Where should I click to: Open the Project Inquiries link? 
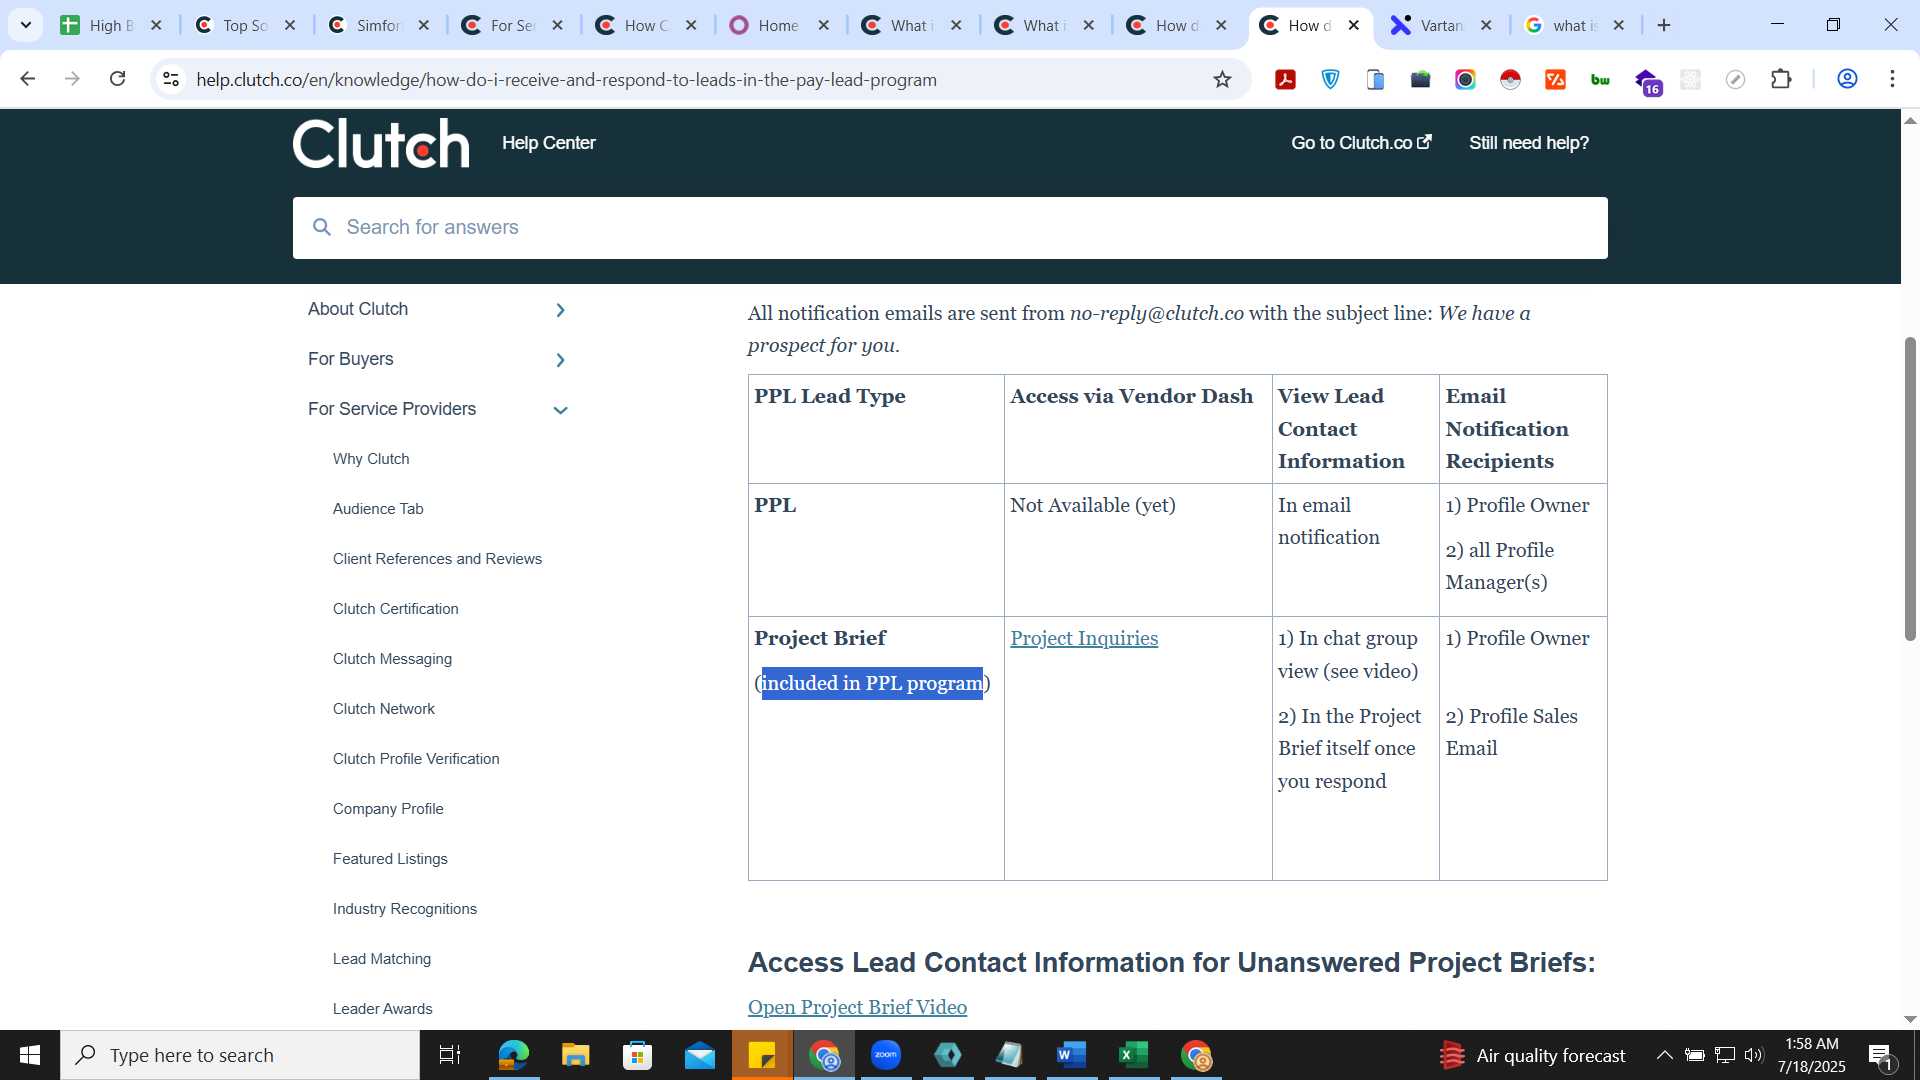tap(1084, 638)
